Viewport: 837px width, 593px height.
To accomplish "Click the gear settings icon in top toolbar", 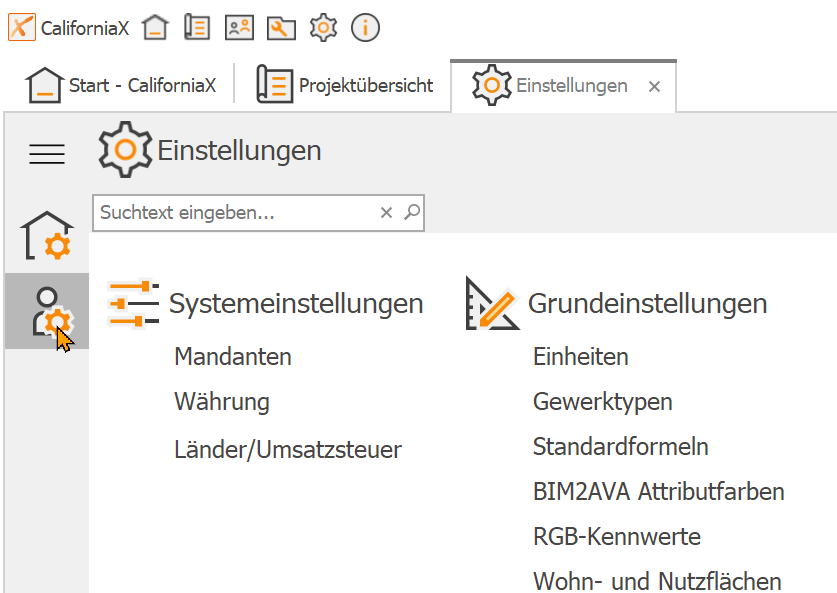I will 323,27.
